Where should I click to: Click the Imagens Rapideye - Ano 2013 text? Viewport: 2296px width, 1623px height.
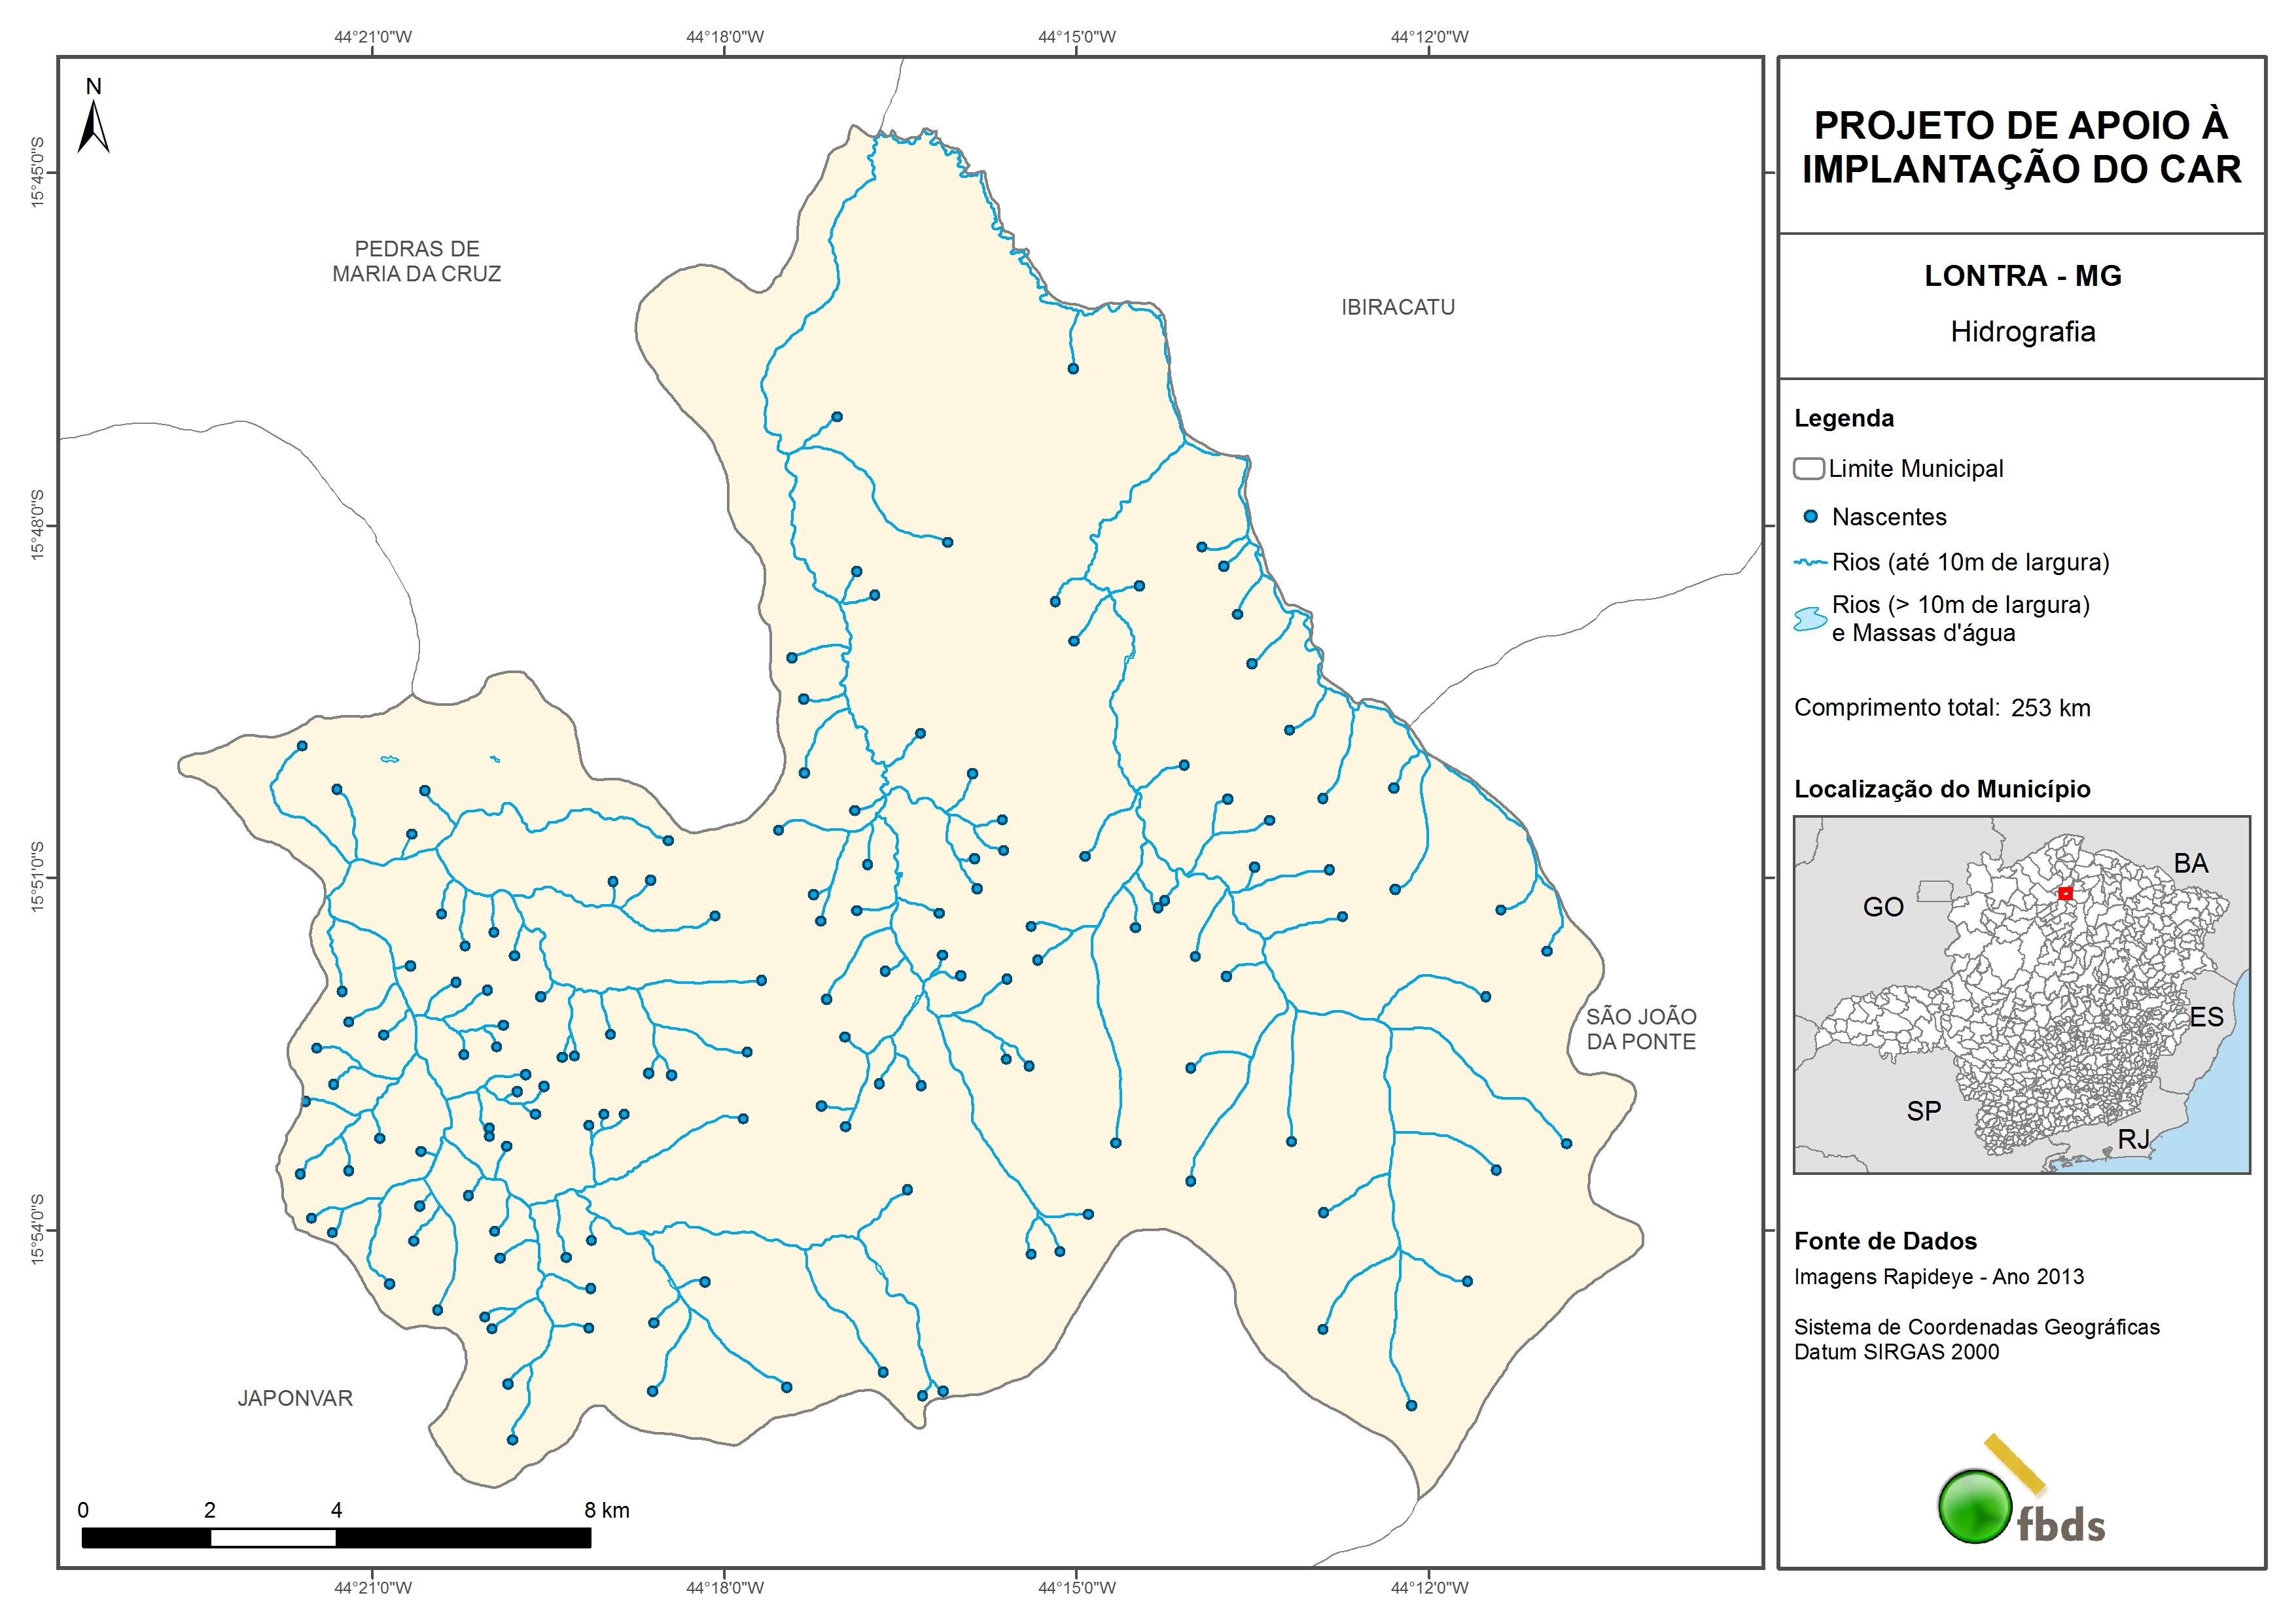pyautogui.click(x=1938, y=1277)
